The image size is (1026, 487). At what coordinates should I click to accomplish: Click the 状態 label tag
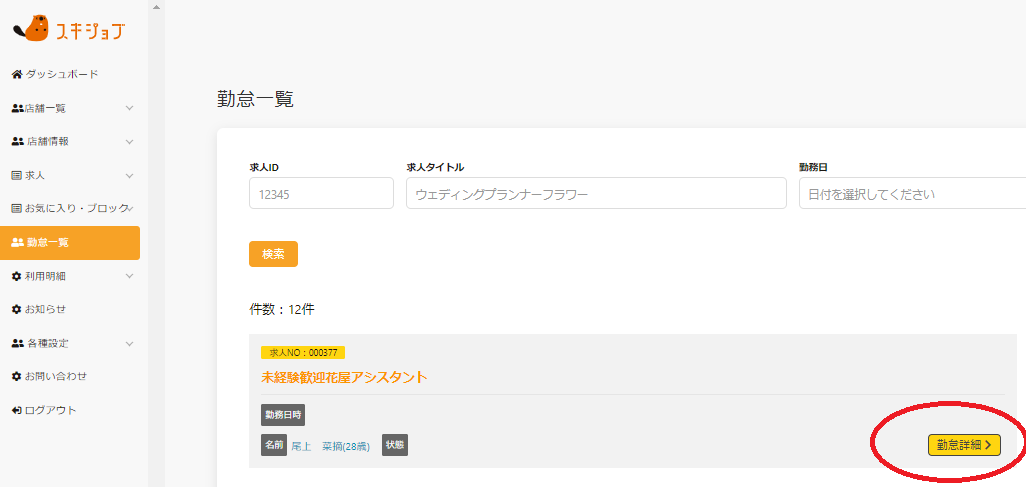pyautogui.click(x=395, y=445)
